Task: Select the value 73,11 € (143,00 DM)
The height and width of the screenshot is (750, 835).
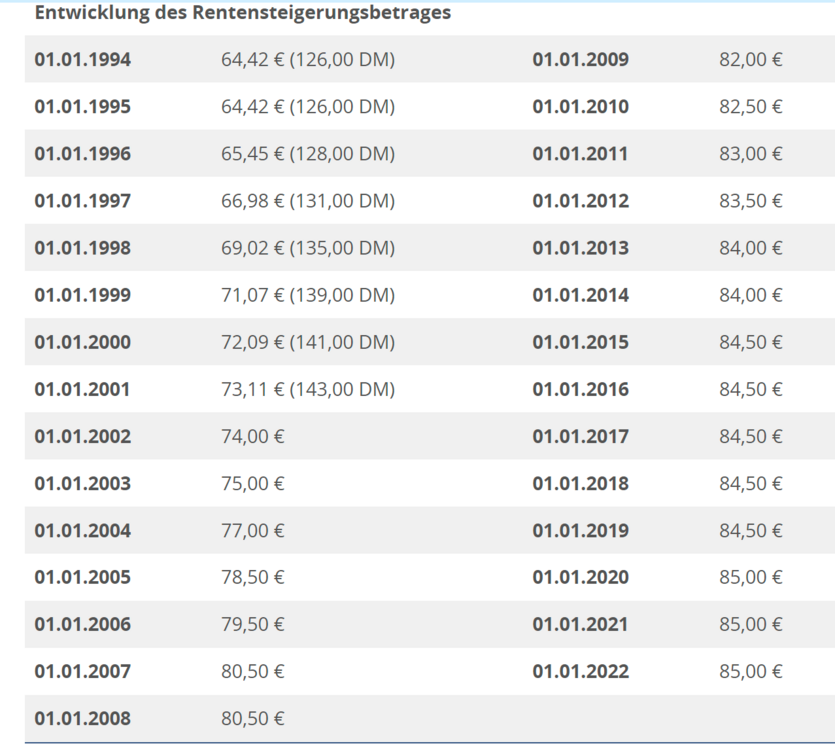Action: point(308,389)
